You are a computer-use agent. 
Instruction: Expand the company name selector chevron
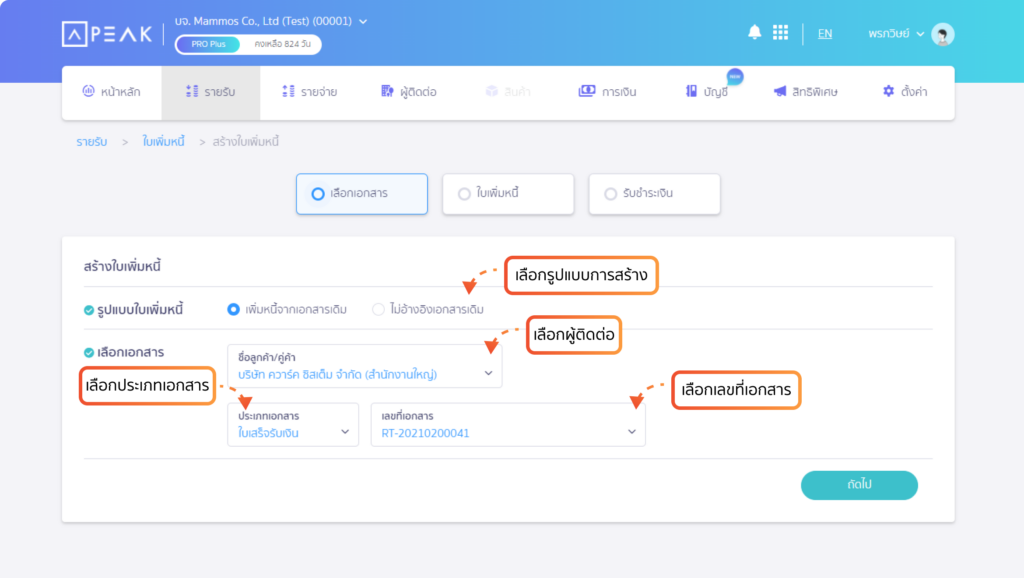click(x=363, y=22)
